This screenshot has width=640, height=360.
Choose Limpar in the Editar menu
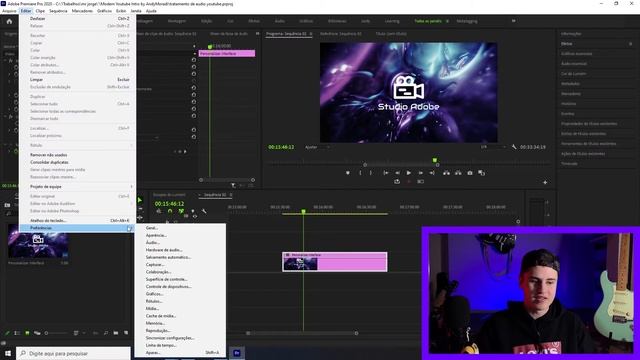[x=78, y=80]
